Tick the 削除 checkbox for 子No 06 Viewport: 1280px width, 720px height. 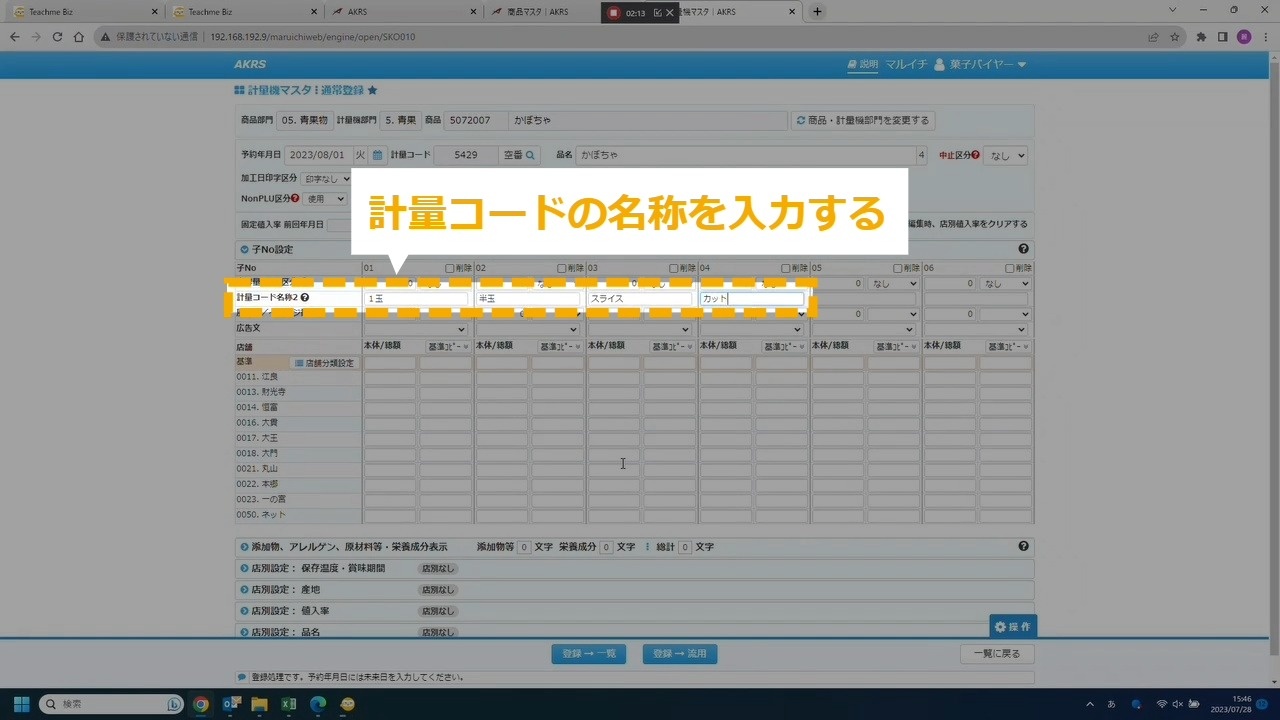coord(1010,268)
